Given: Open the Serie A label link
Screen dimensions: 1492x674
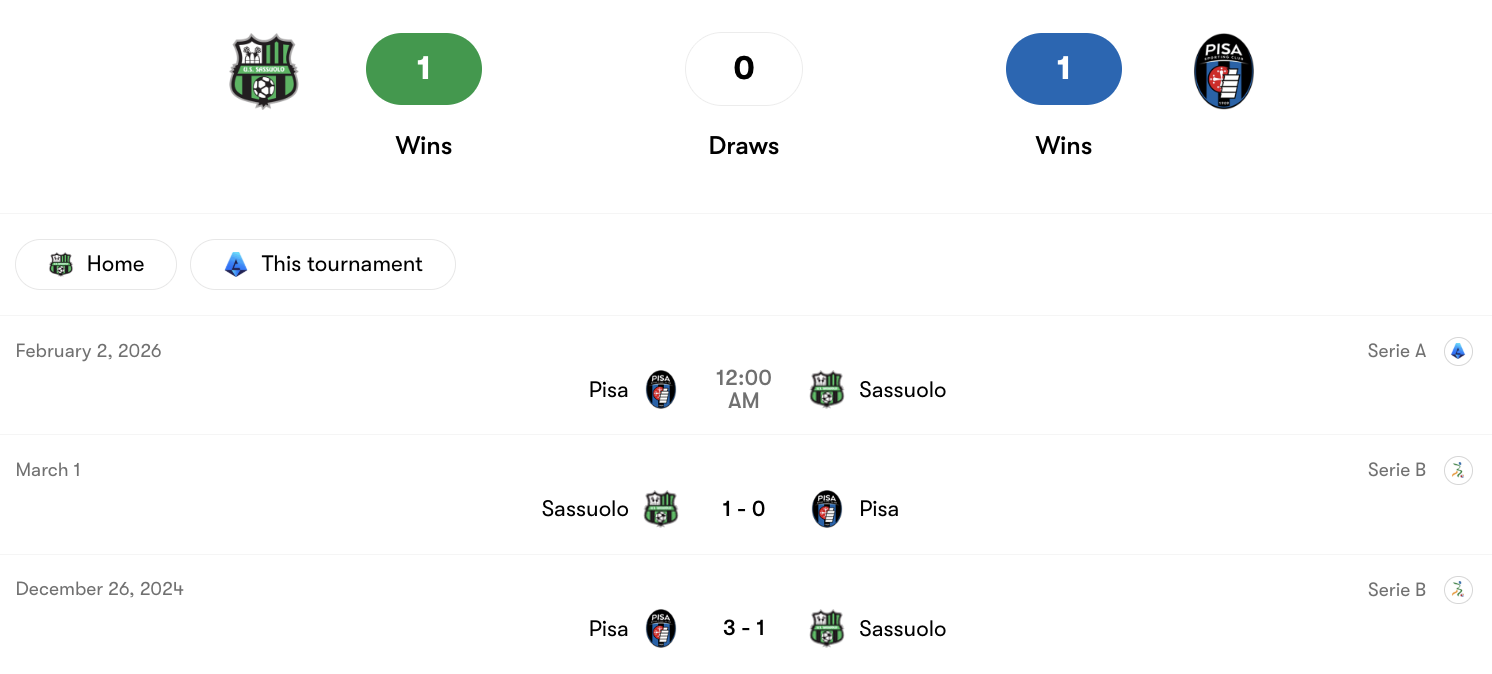Looking at the screenshot, I should coord(1396,351).
